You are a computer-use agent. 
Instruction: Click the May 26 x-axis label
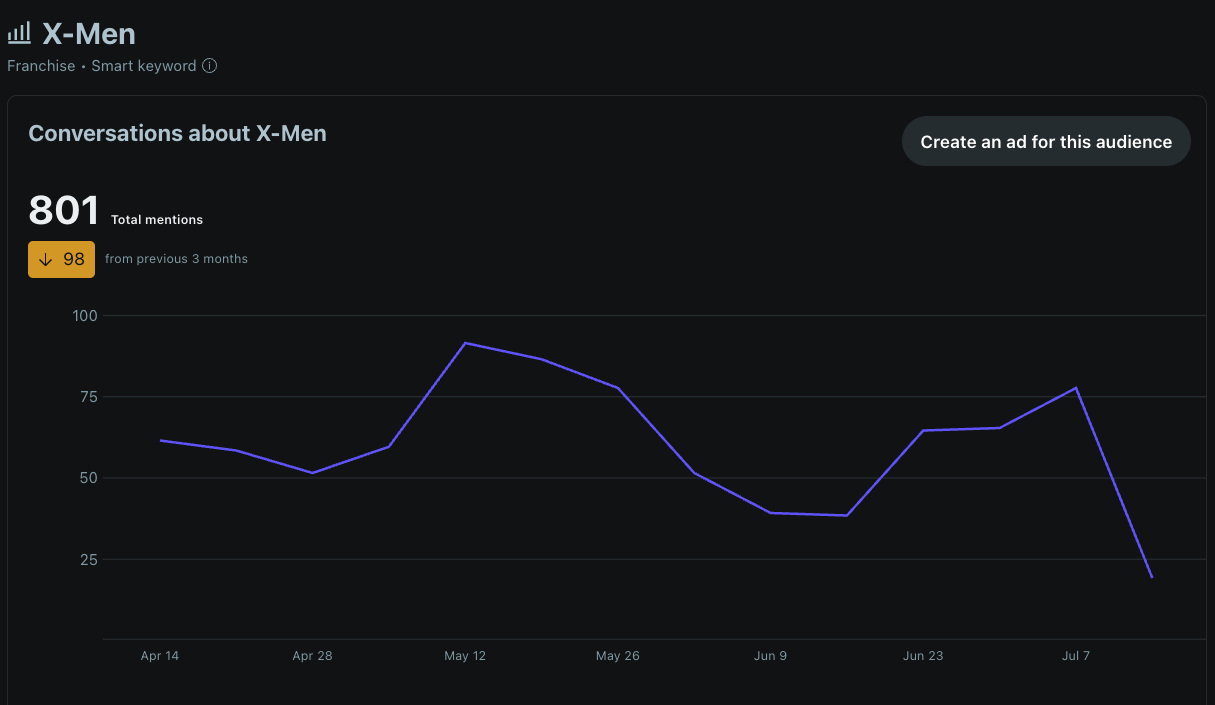pyautogui.click(x=618, y=656)
